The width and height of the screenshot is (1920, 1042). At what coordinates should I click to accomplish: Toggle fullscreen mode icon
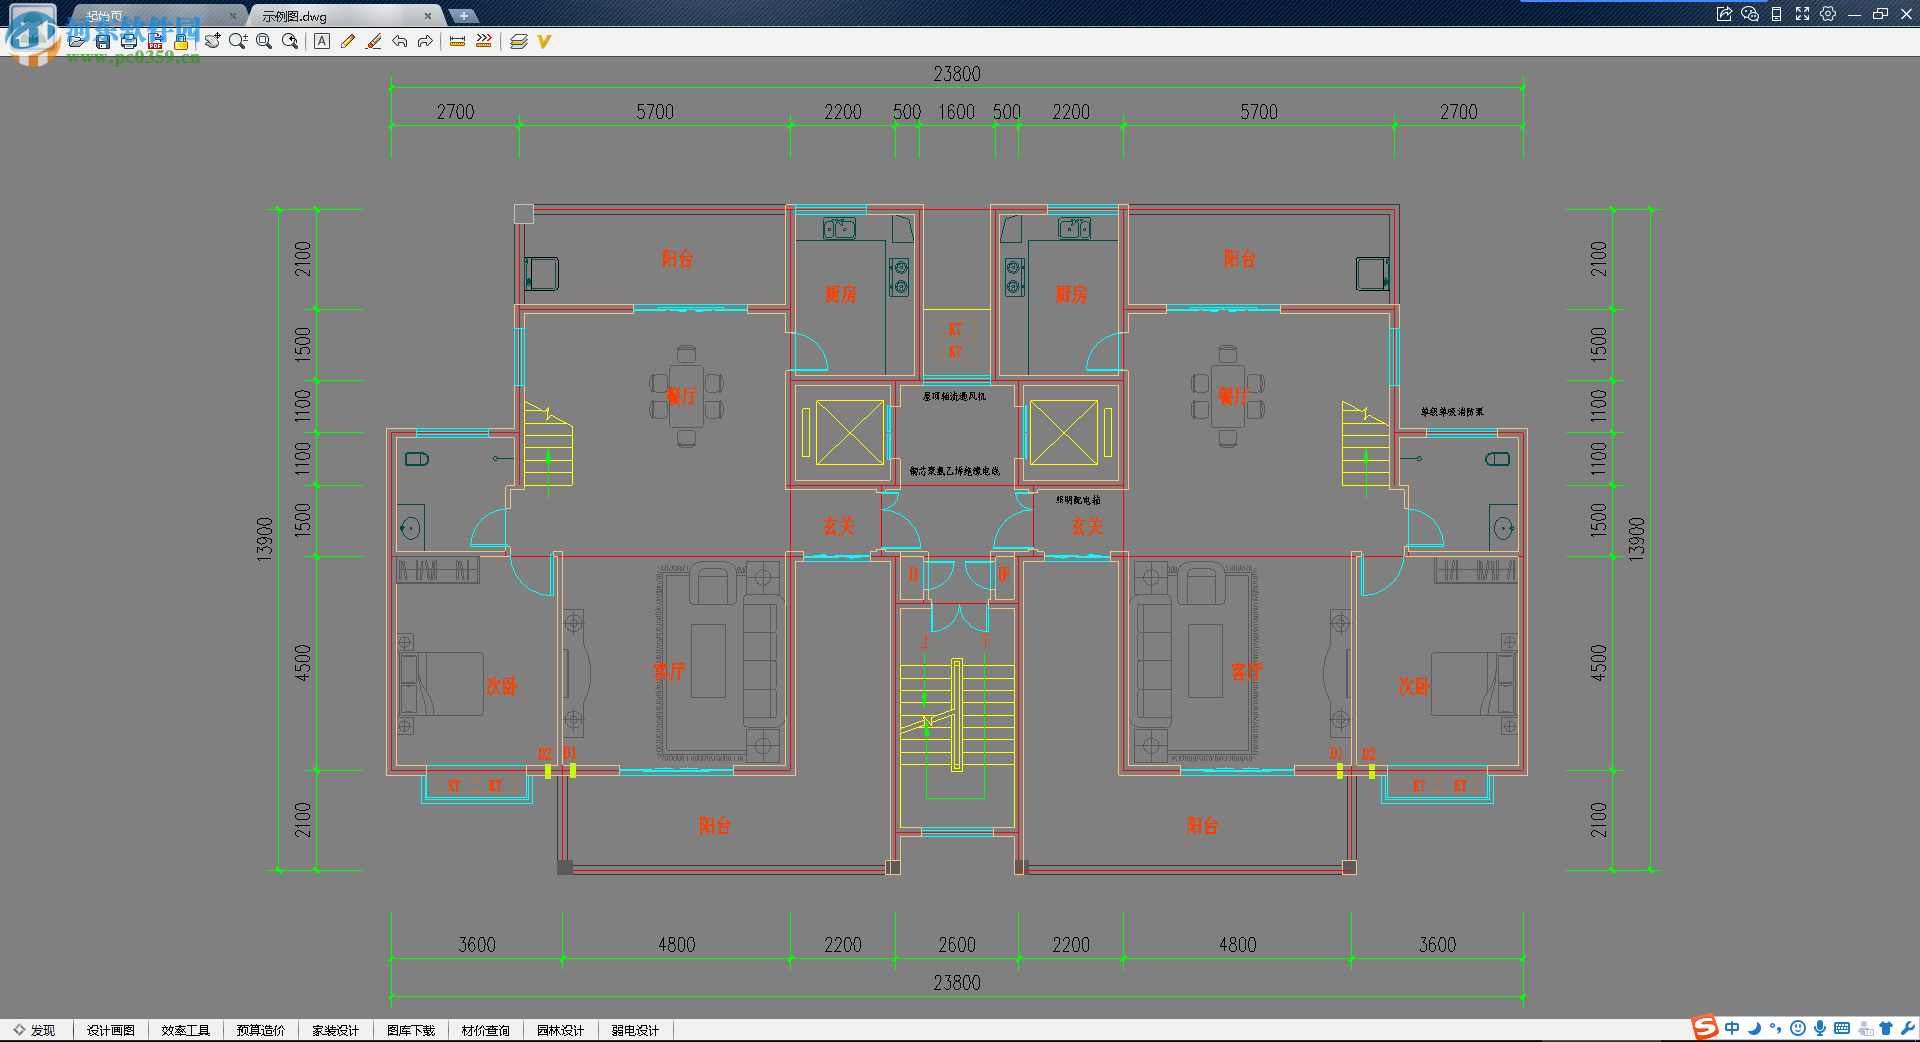(x=1802, y=14)
